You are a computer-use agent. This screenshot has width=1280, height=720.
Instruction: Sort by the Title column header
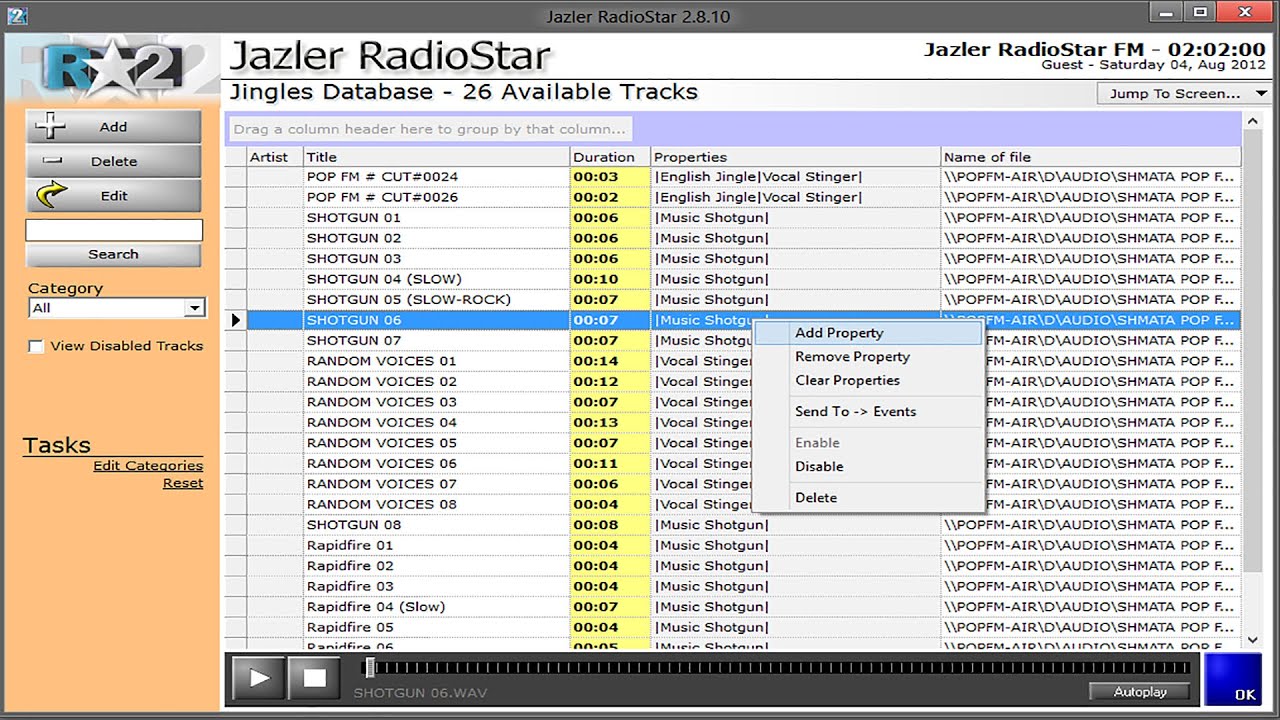[x=436, y=157]
